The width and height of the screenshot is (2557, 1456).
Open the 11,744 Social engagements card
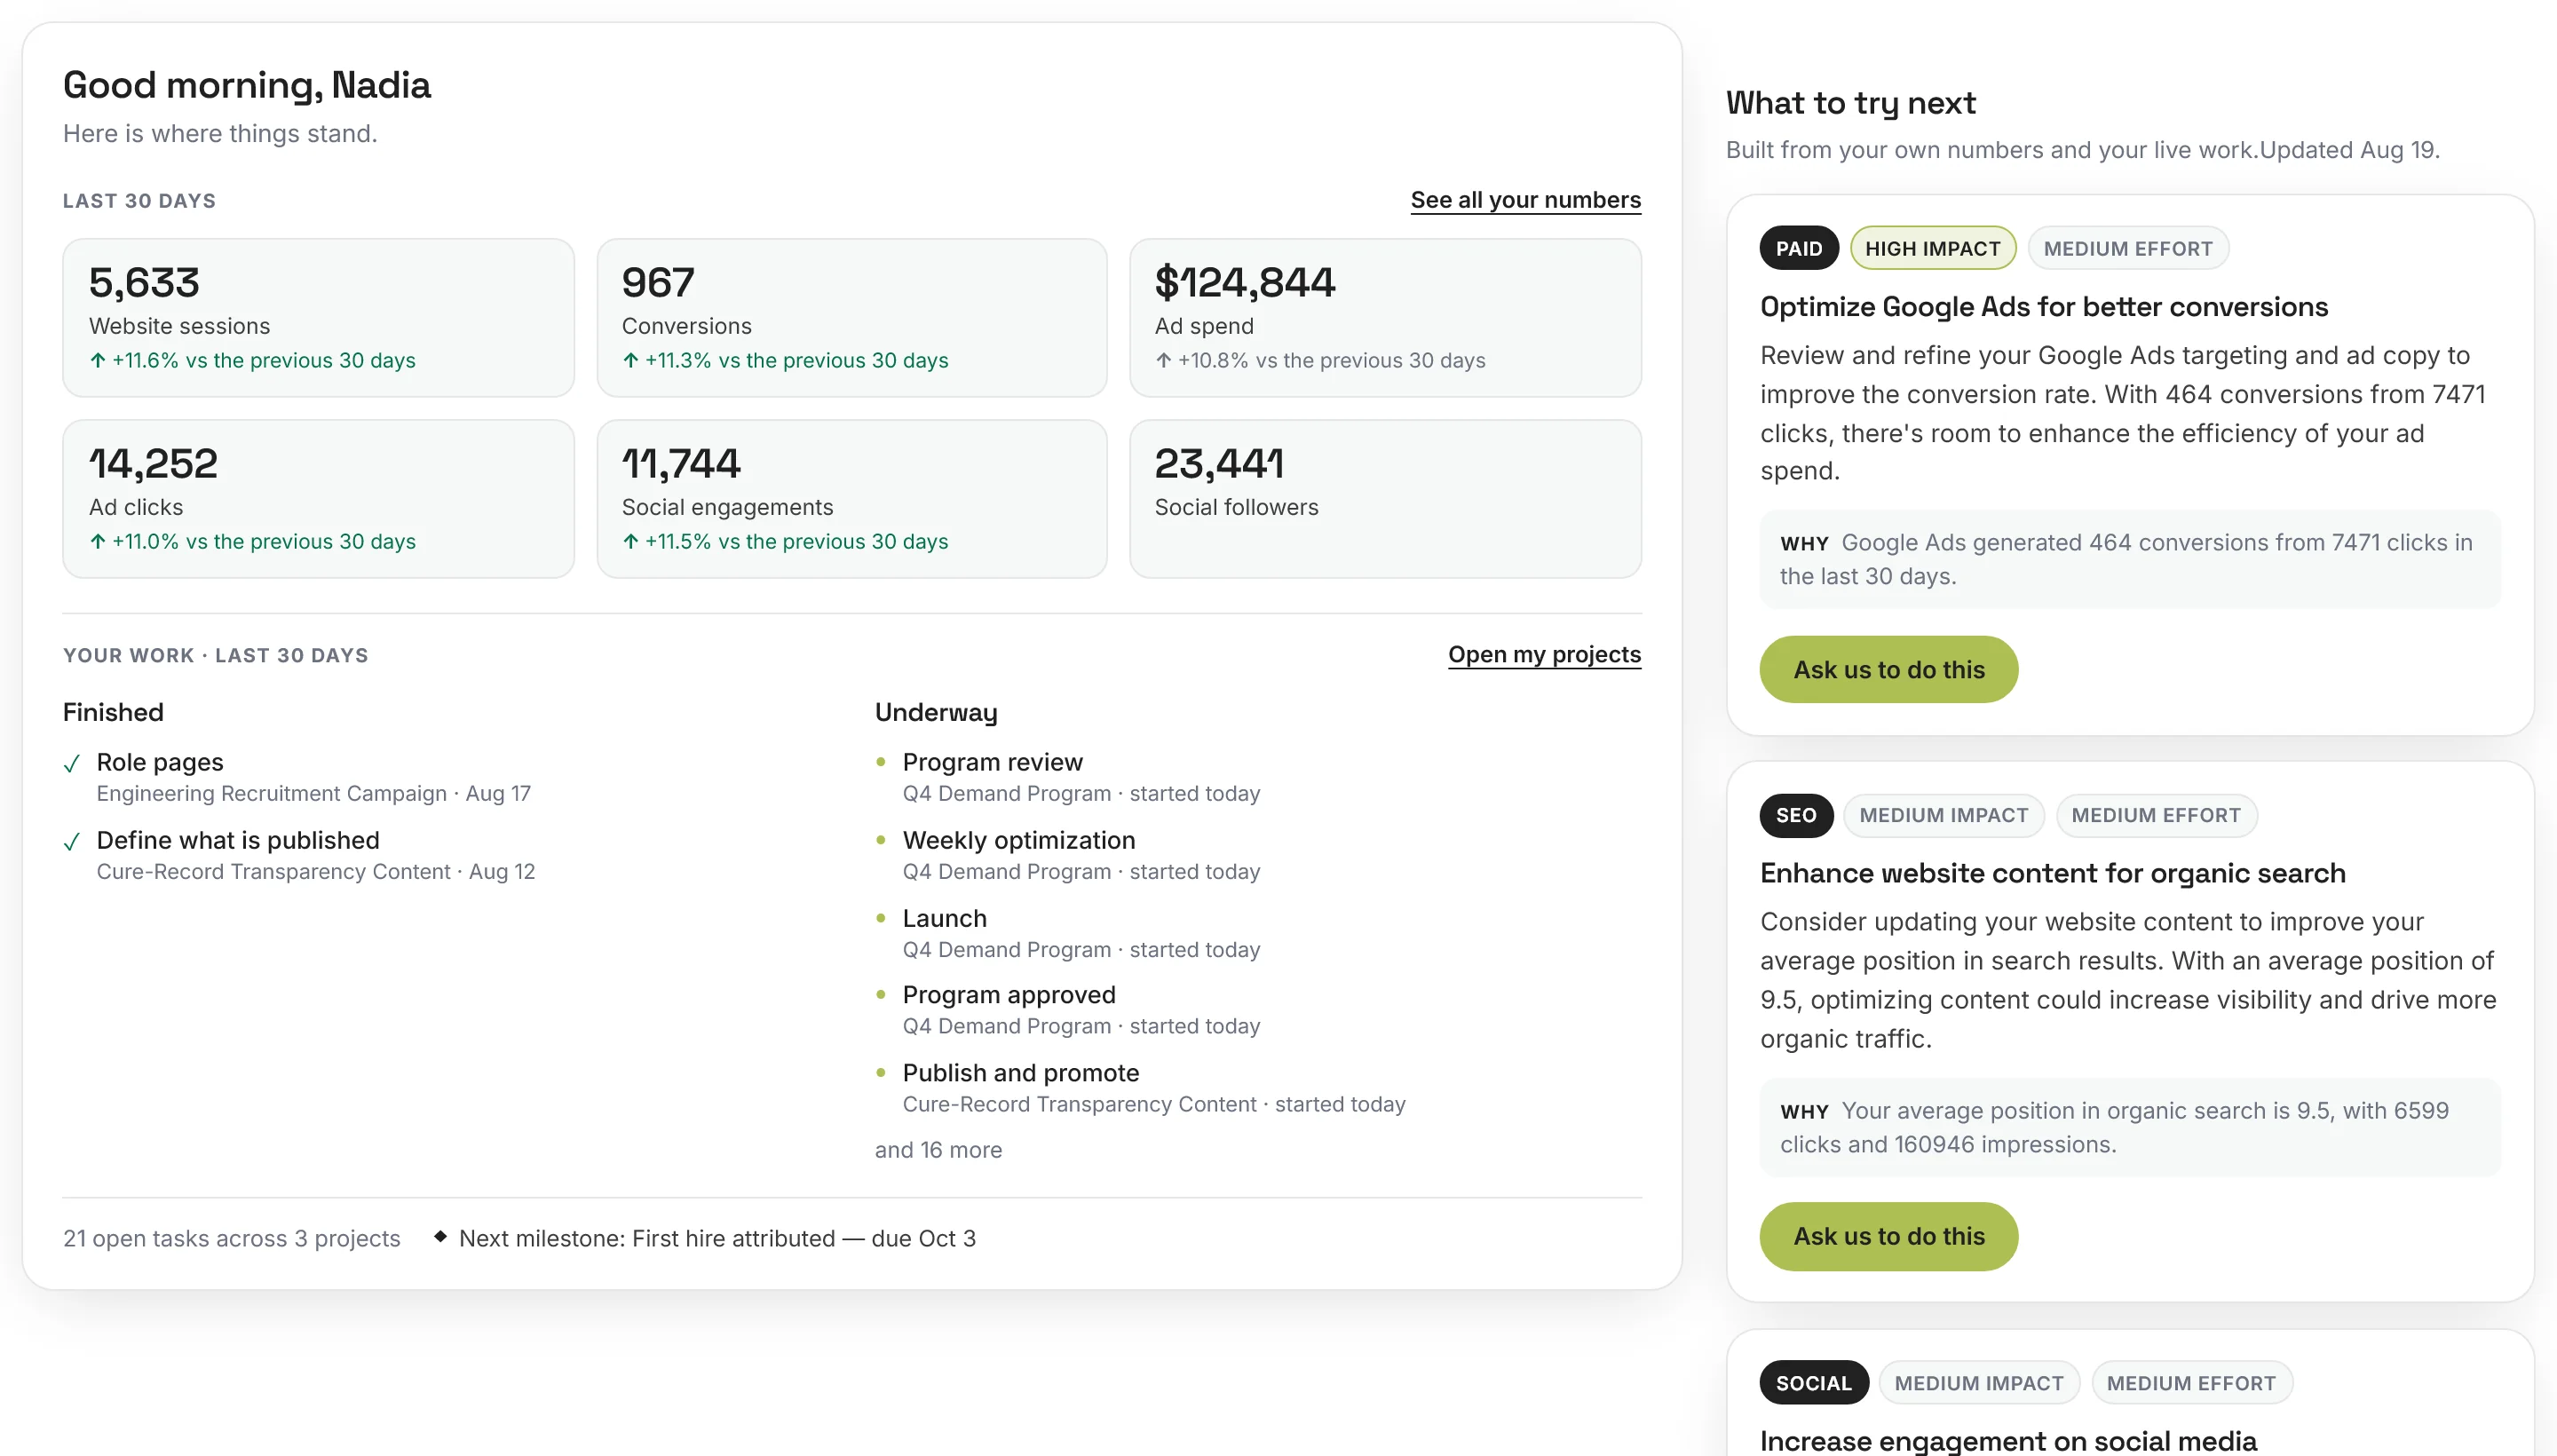tap(851, 498)
